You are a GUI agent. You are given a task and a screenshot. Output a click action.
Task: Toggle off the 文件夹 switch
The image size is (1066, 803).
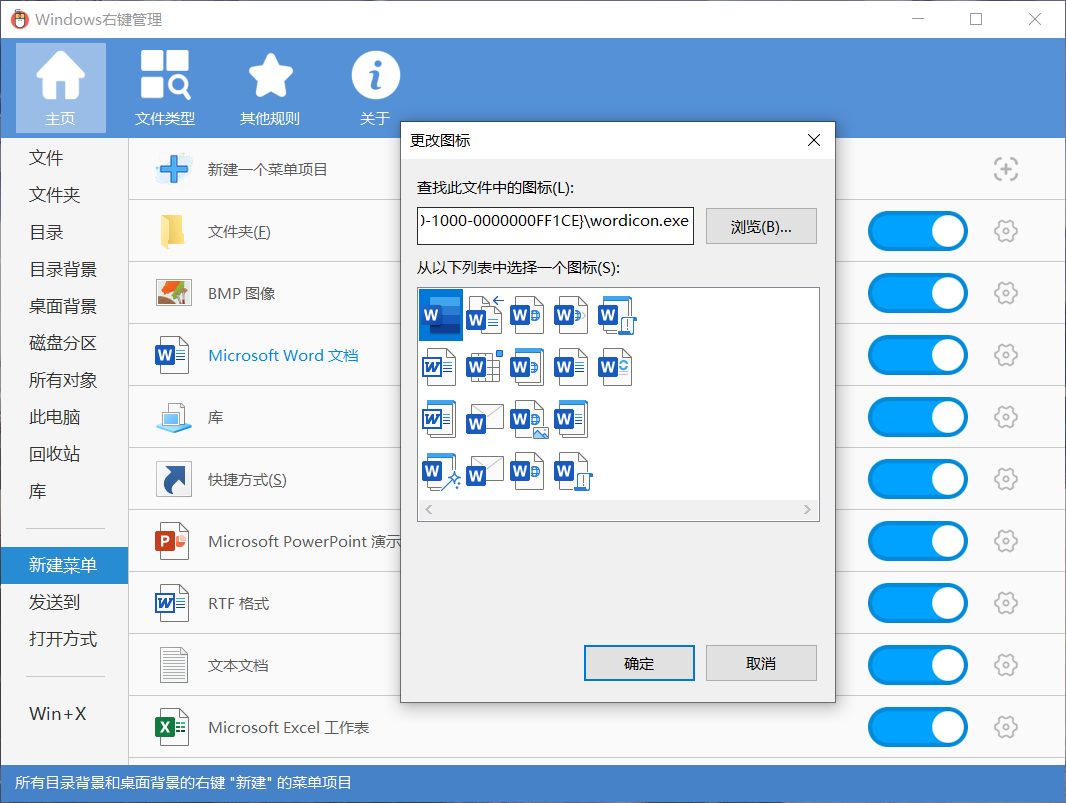(917, 231)
